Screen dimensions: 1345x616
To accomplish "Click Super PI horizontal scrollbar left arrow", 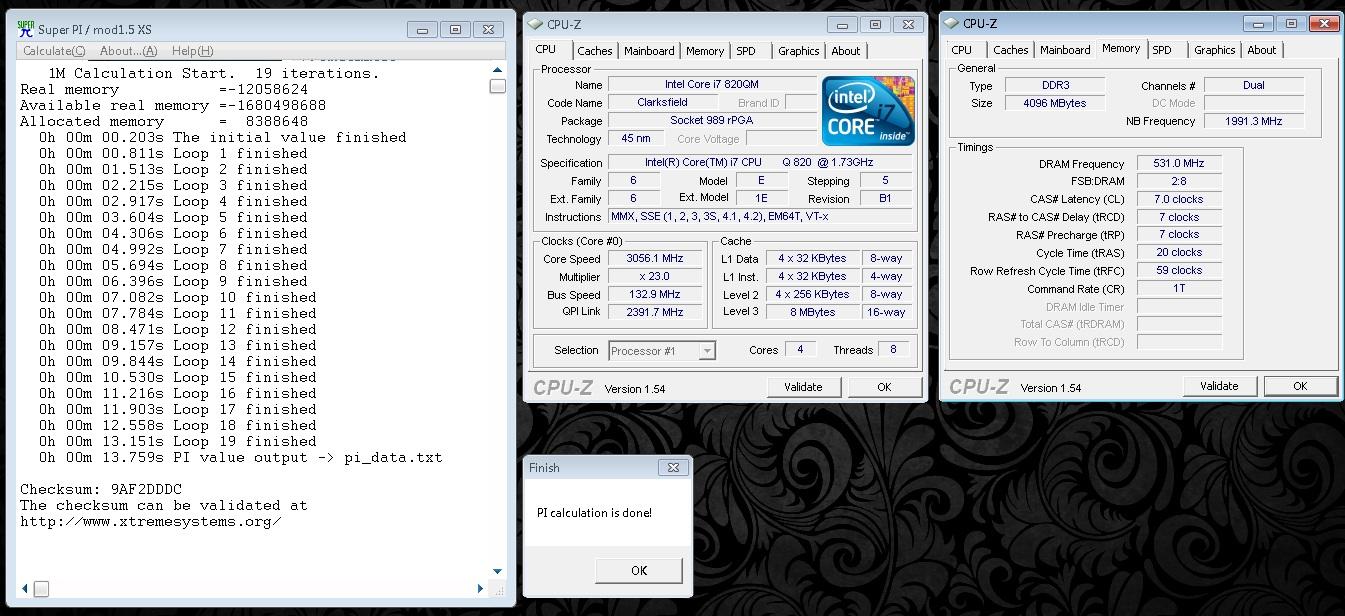I will [x=25, y=589].
